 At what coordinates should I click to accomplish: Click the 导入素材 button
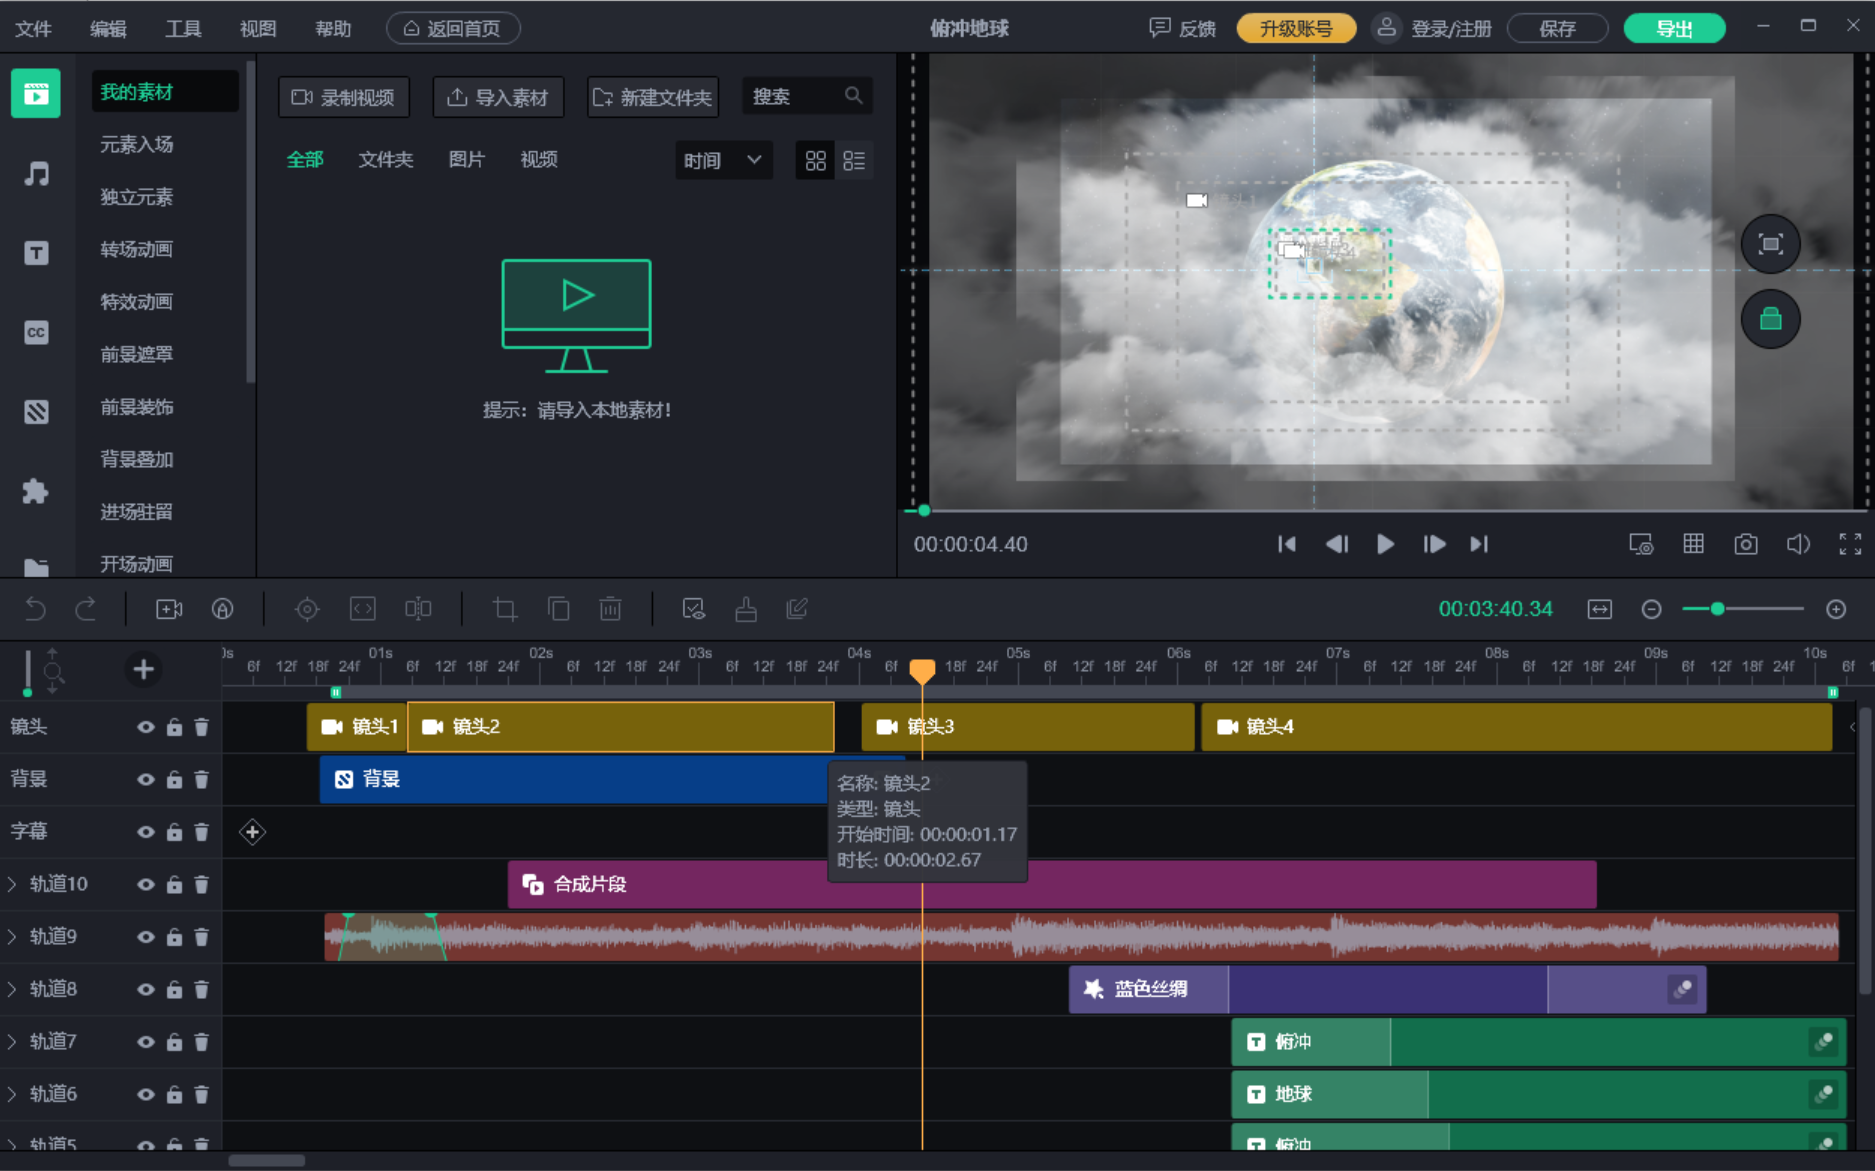click(x=498, y=98)
